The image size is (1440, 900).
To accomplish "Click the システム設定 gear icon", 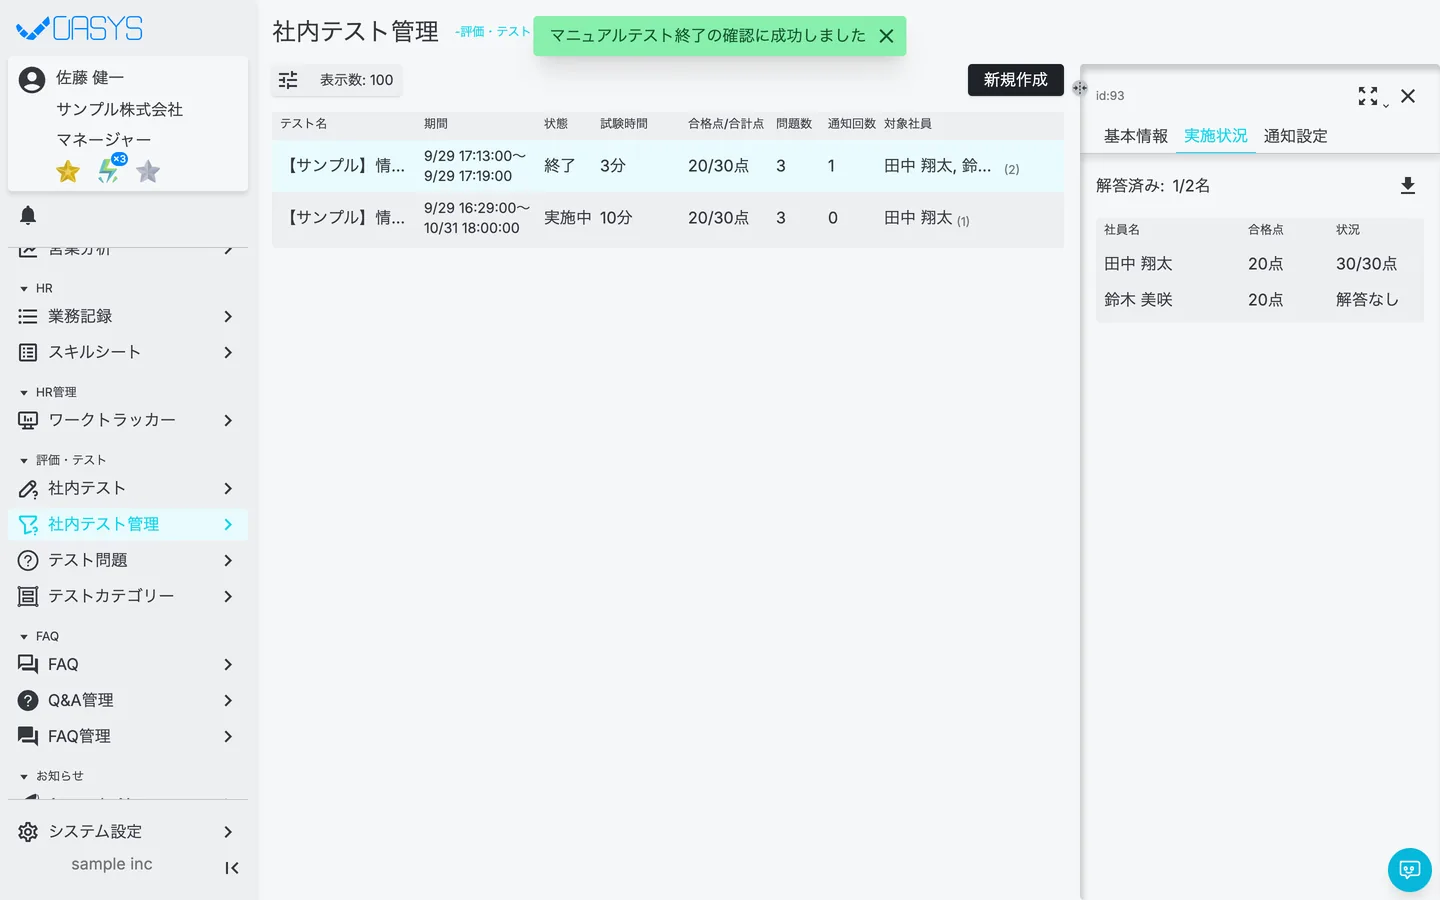I will (28, 832).
